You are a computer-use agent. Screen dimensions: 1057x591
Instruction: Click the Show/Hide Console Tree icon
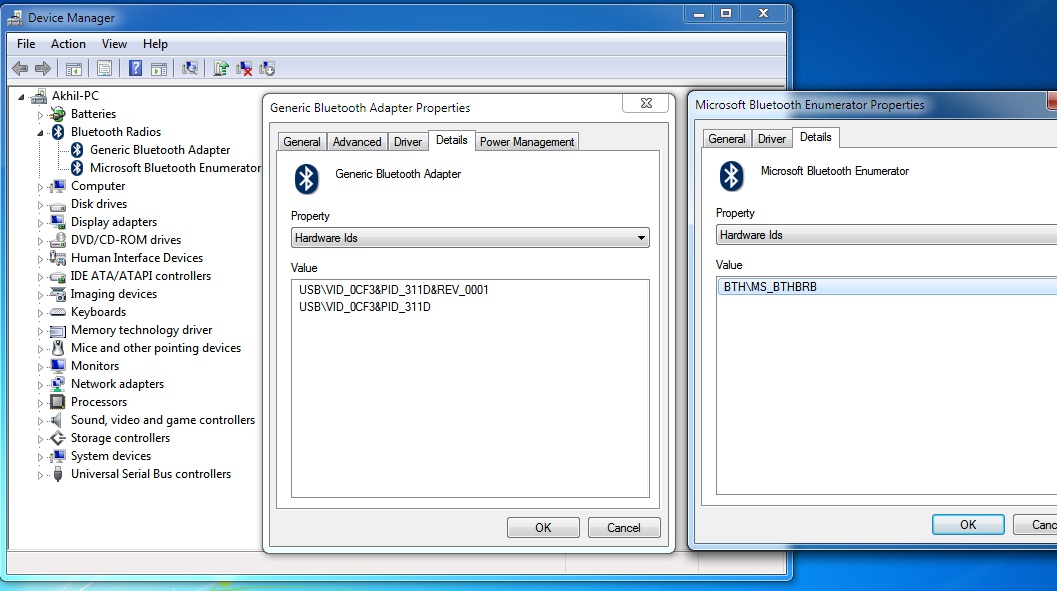(x=73, y=68)
